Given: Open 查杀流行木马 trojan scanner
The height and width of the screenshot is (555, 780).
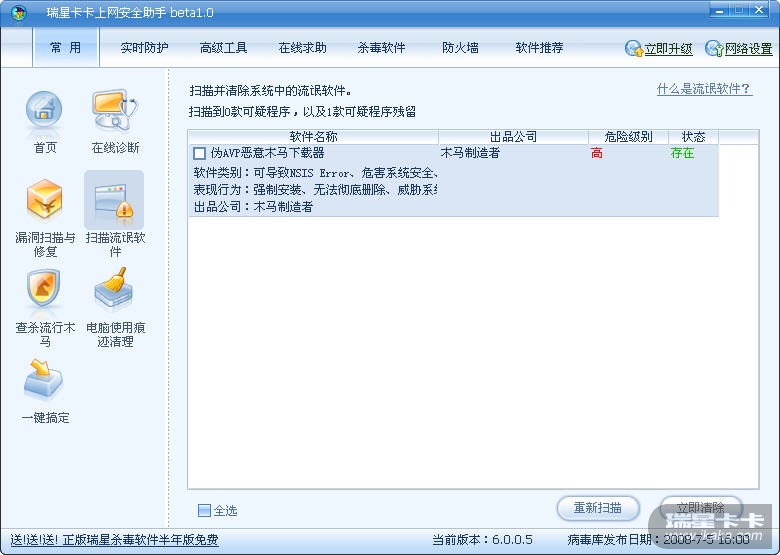Looking at the screenshot, I should tap(44, 289).
